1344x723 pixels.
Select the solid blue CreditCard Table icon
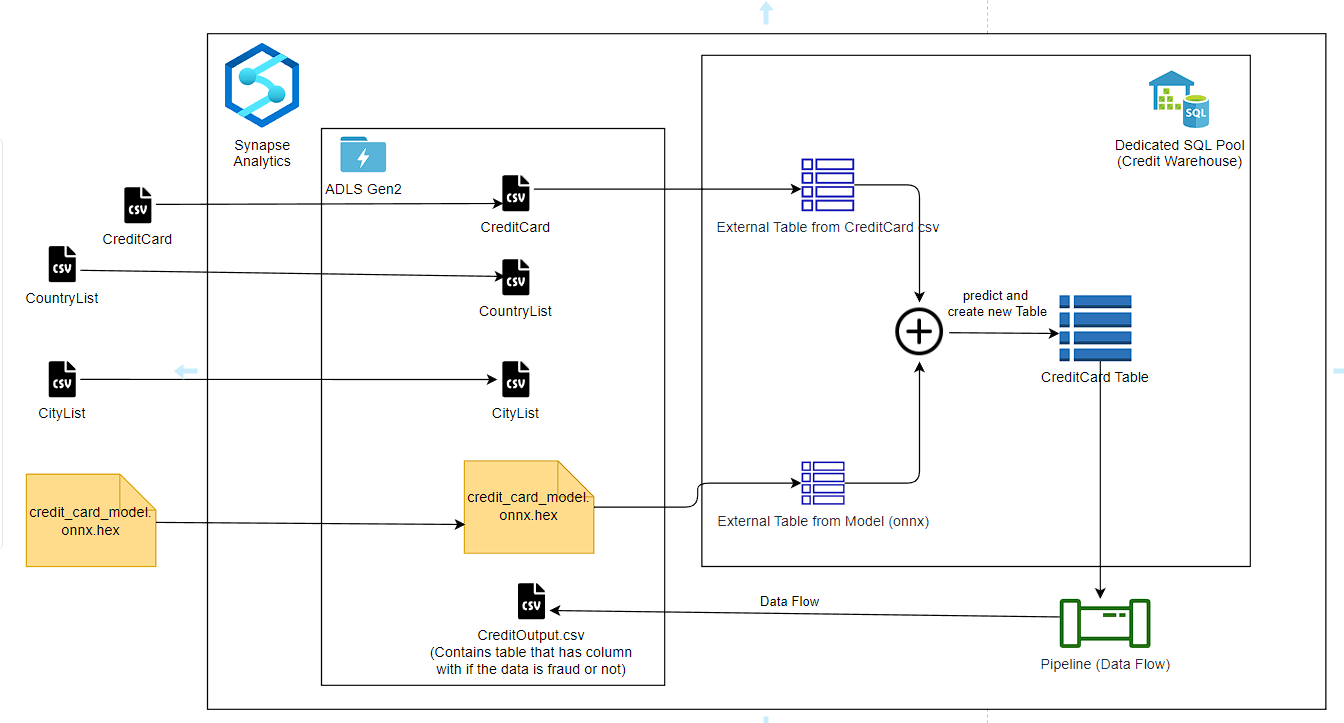click(1095, 328)
